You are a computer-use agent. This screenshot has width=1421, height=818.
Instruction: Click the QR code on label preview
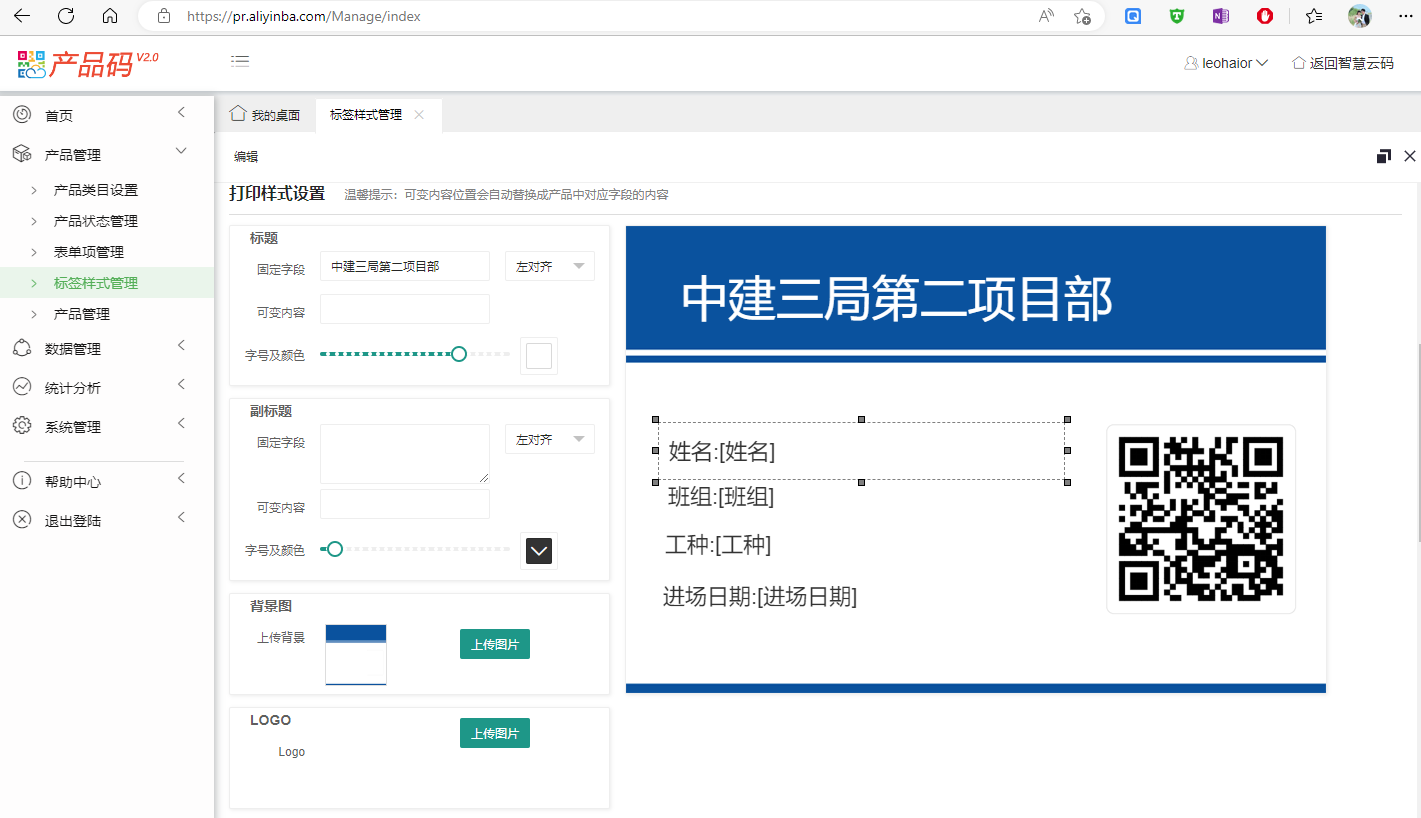pyautogui.click(x=1200, y=519)
